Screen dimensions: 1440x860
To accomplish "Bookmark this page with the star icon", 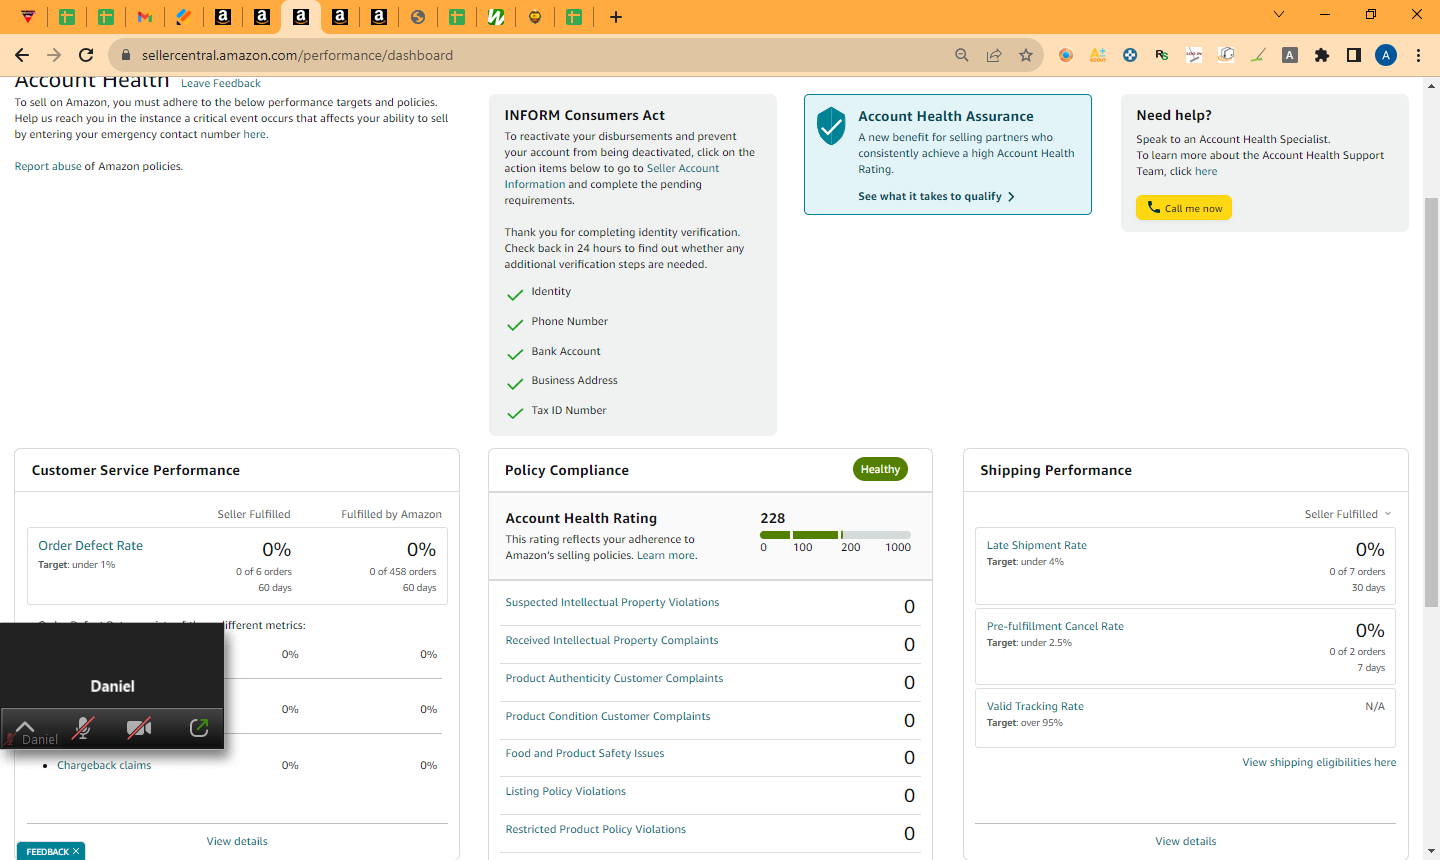I will [1026, 55].
